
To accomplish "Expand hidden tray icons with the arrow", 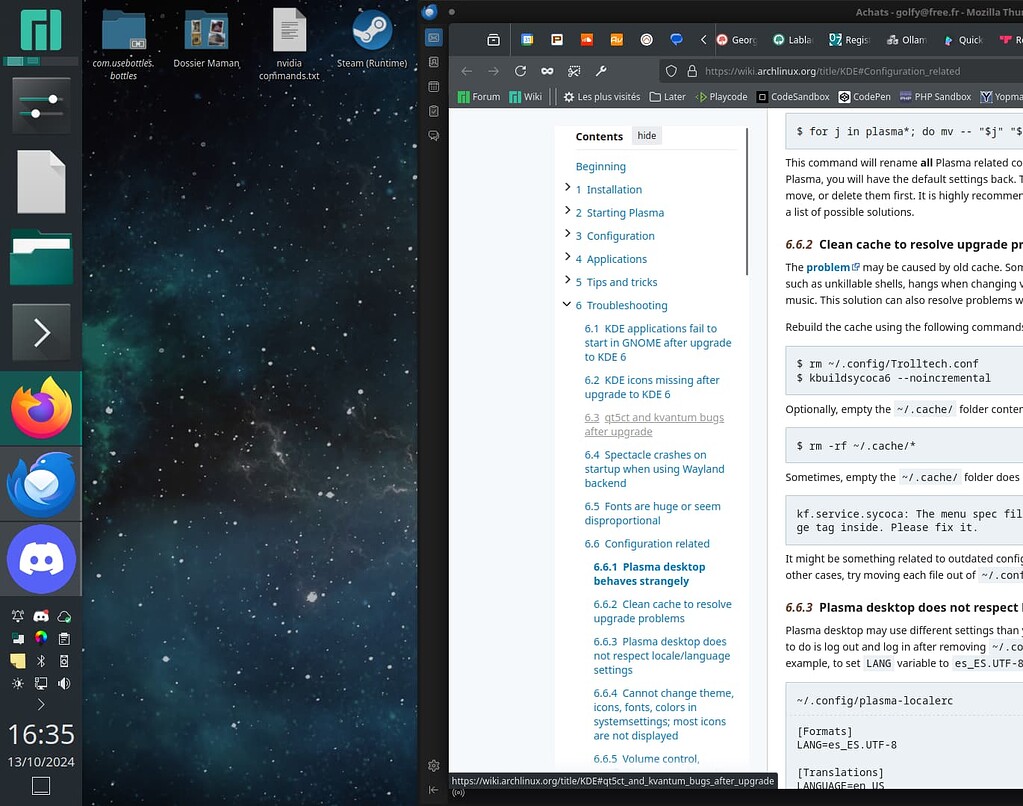I will [40, 704].
